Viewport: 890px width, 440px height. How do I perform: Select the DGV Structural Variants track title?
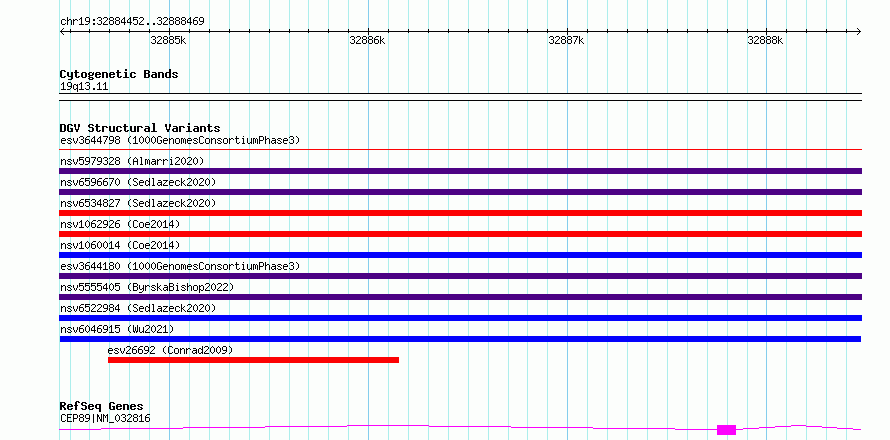tap(140, 128)
